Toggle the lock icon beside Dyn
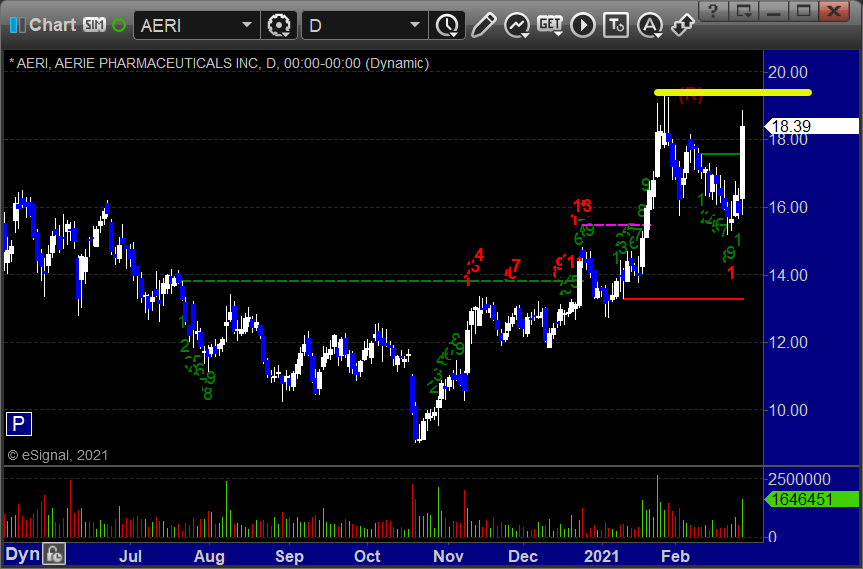Image resolution: width=863 pixels, height=569 pixels. (x=54, y=554)
